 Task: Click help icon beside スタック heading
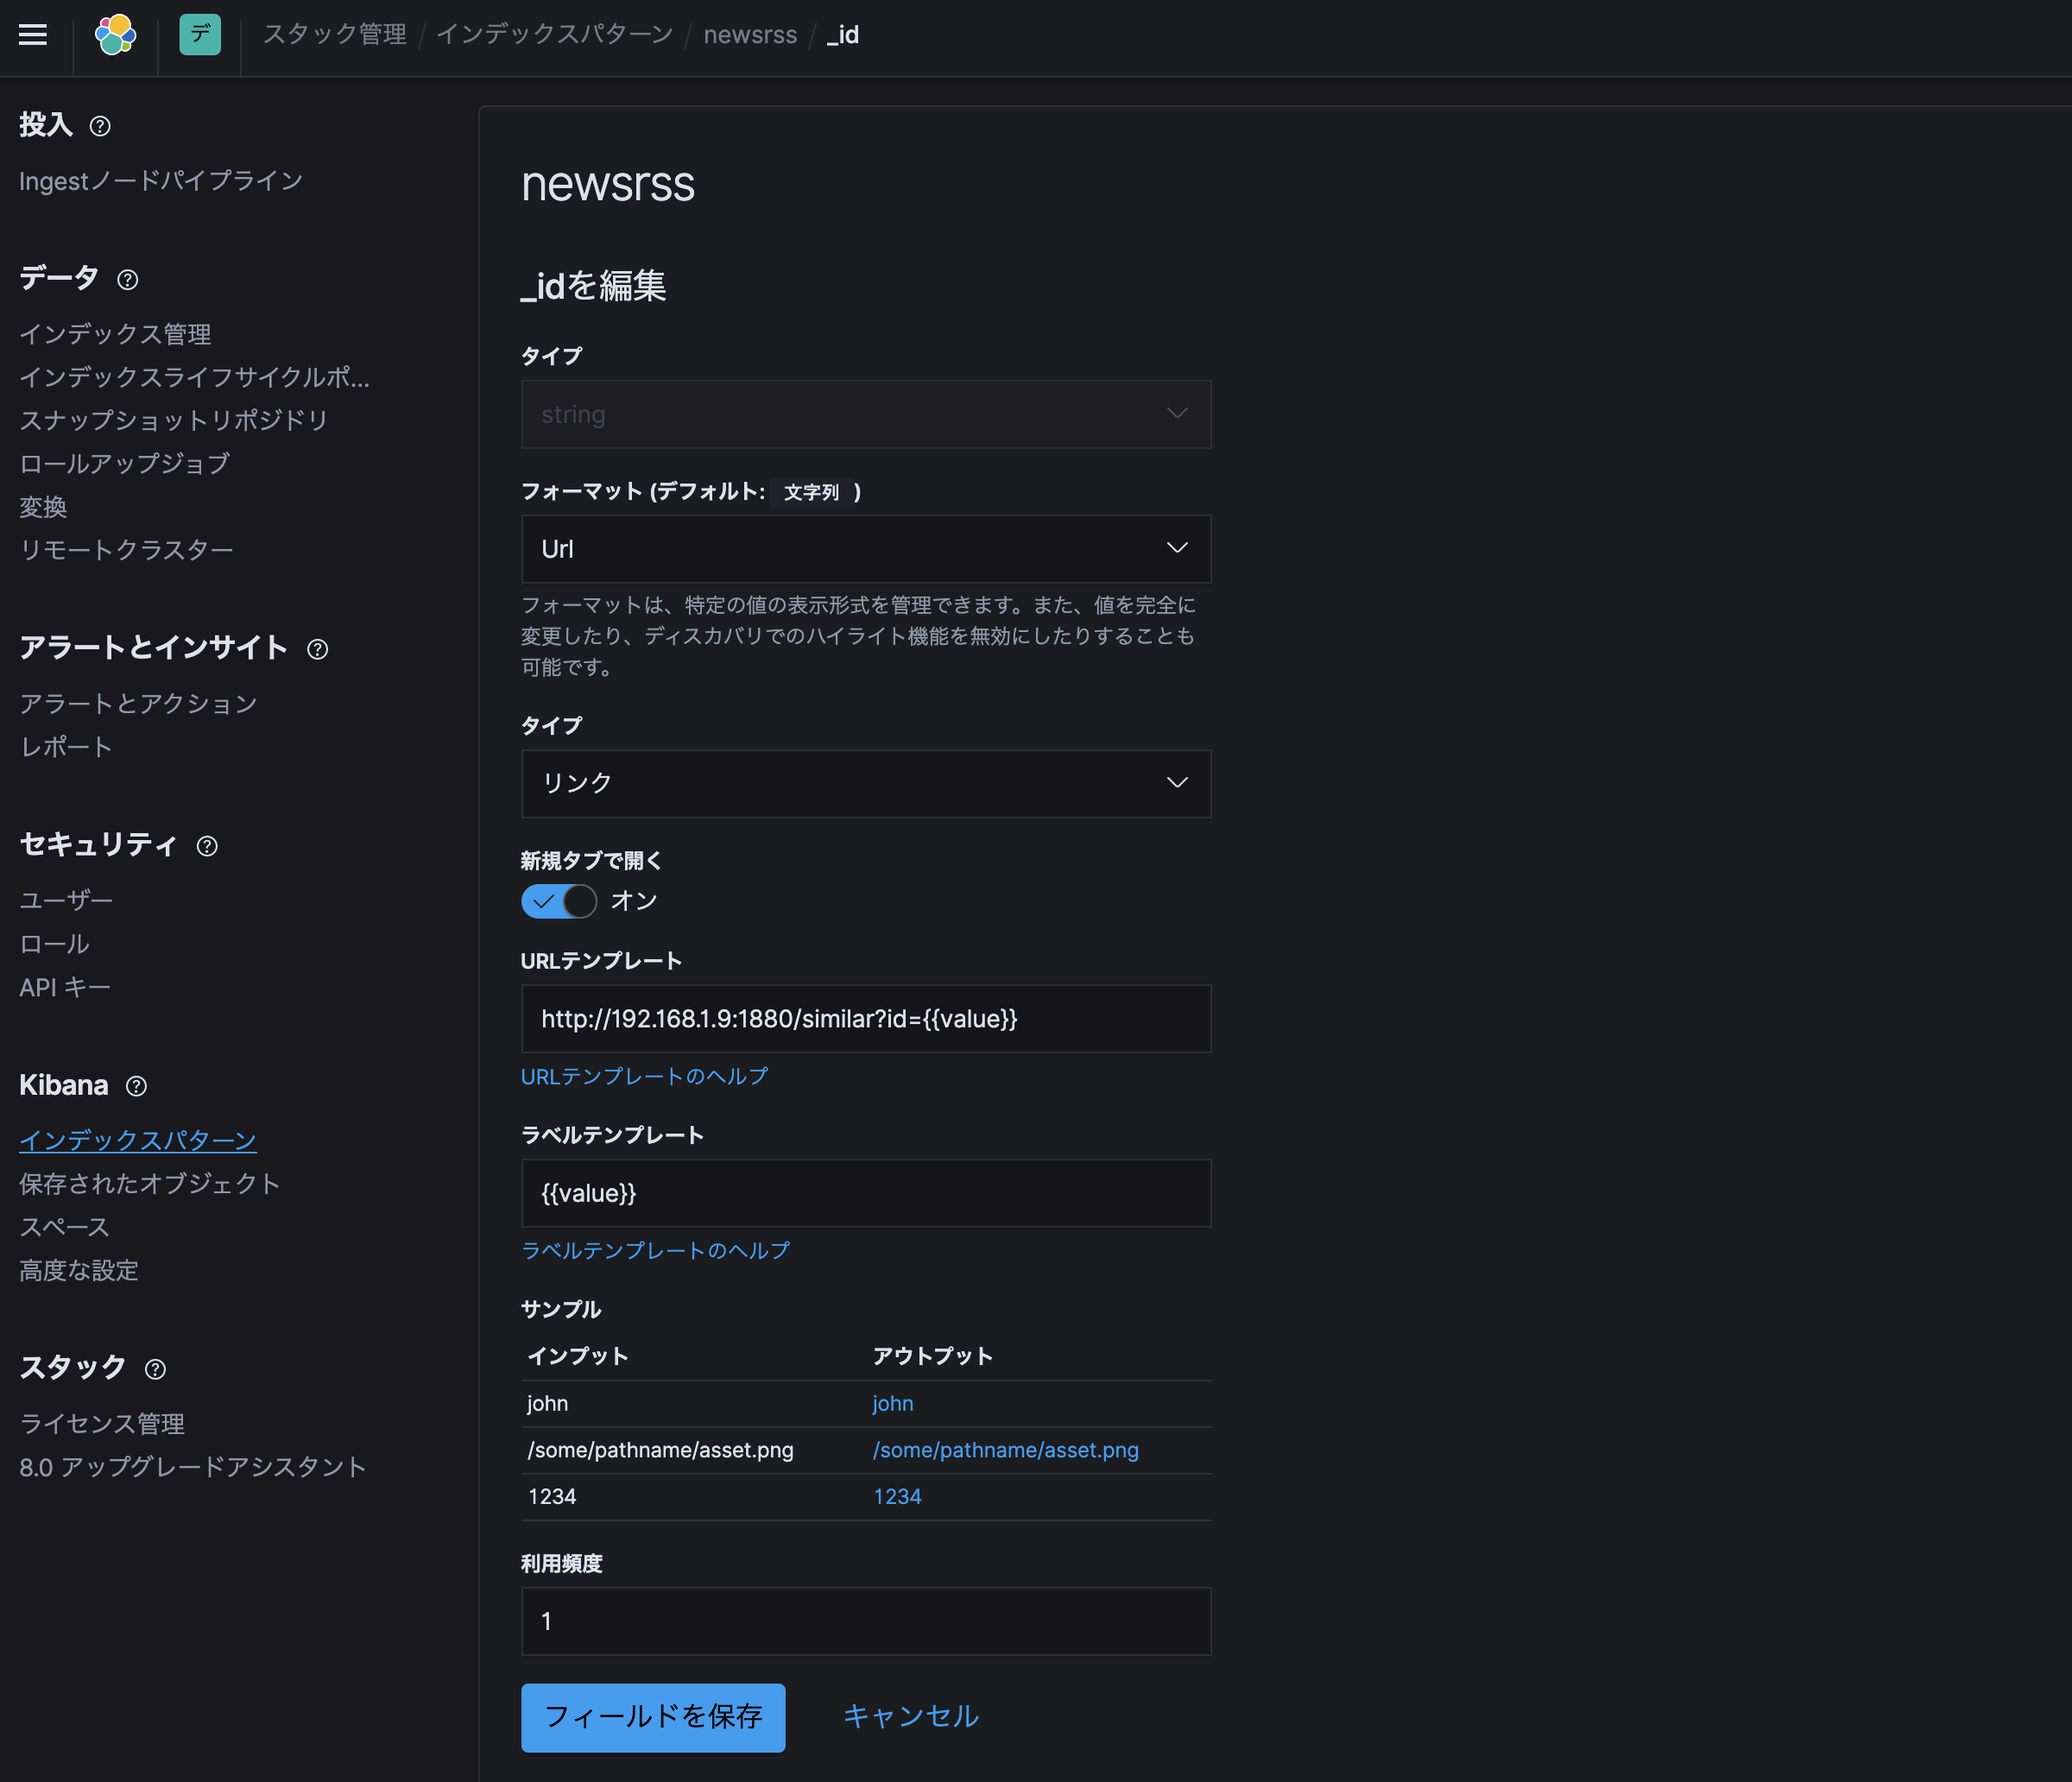pos(155,1370)
